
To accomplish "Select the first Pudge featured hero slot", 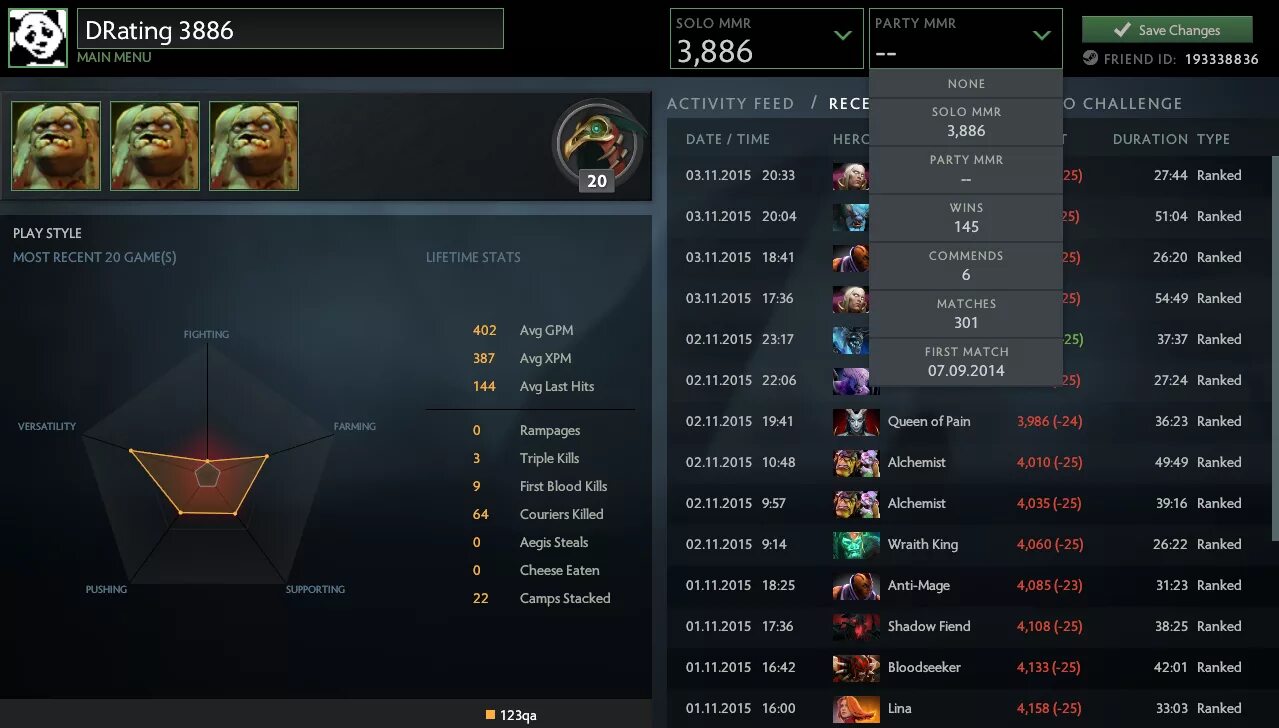I will coord(56,146).
